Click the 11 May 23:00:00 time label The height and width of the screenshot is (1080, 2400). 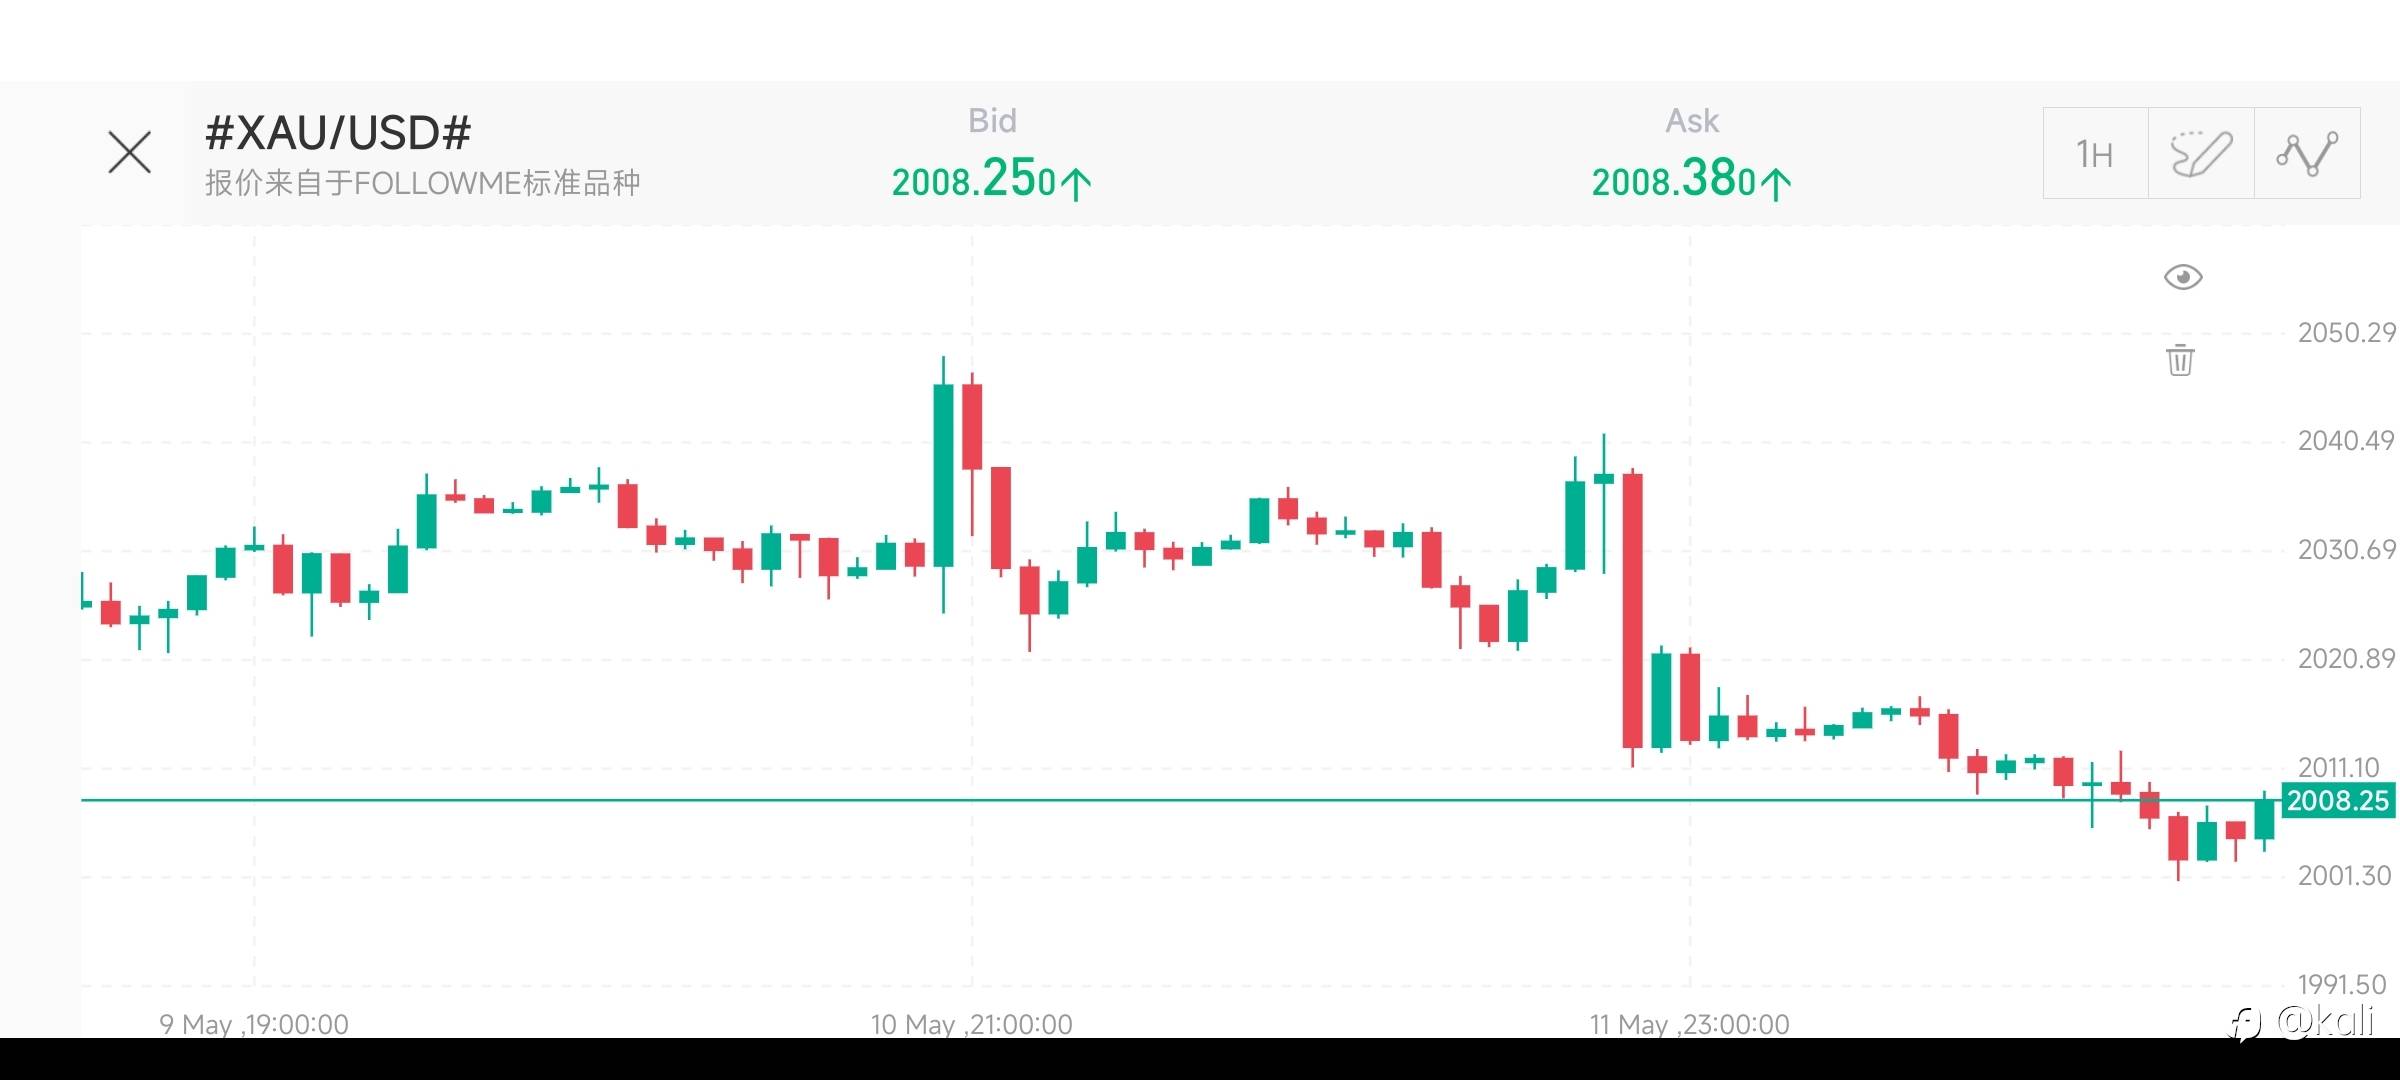[x=1689, y=1024]
